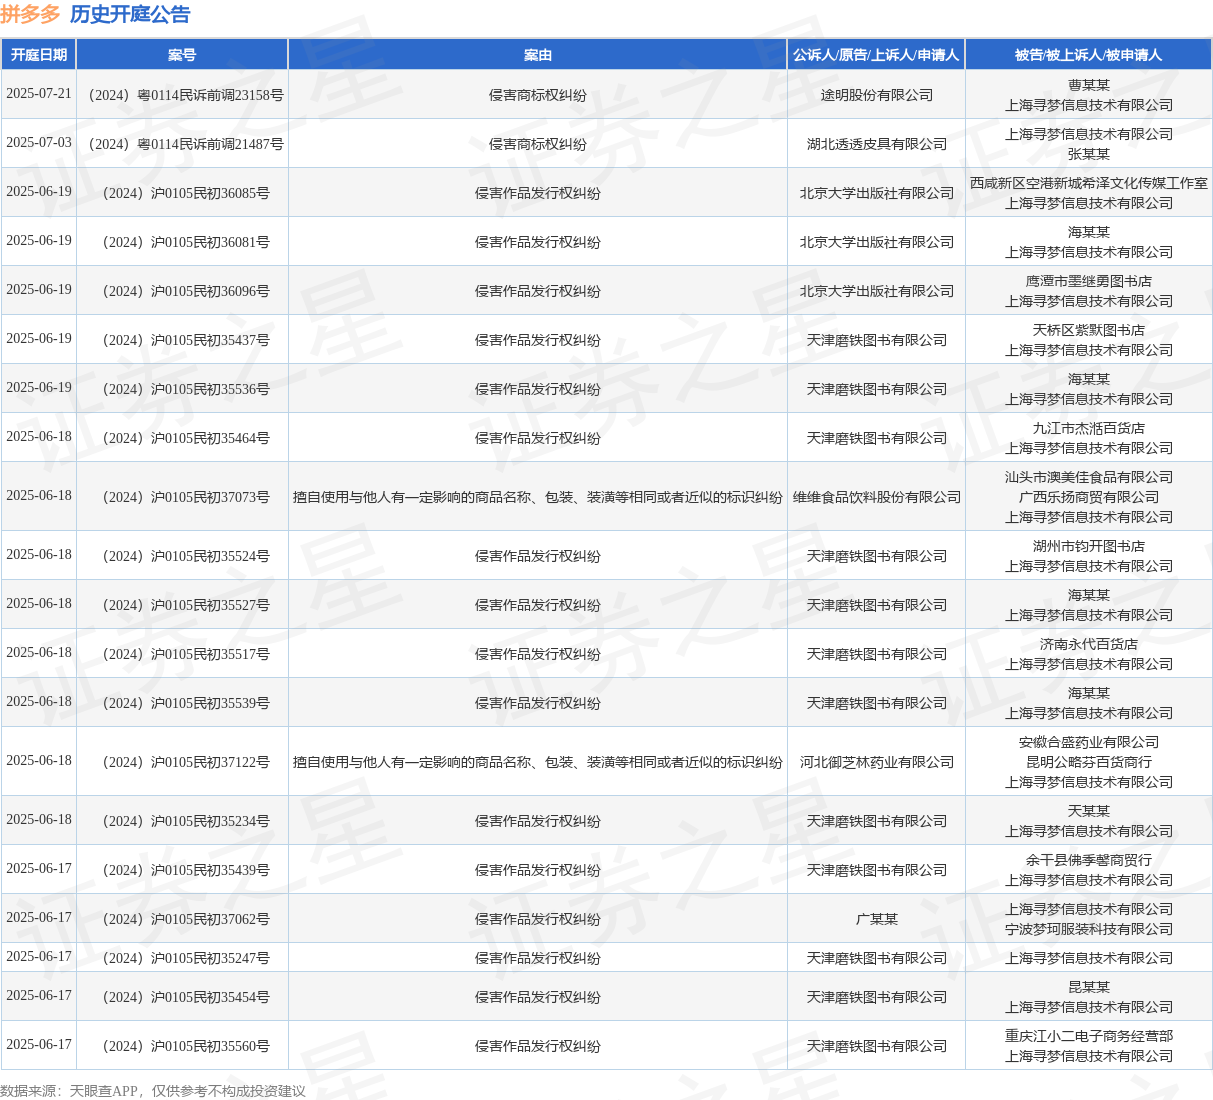Select case number 沪0105民初35247号
This screenshot has width=1213, height=1100.
pos(182,958)
